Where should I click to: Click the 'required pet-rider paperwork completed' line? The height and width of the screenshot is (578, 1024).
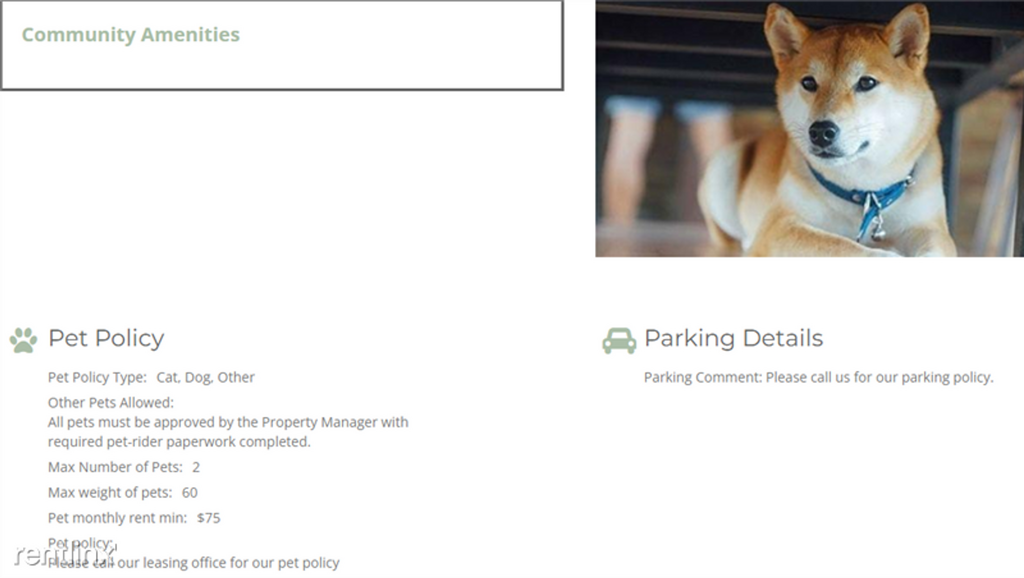[x=179, y=441]
